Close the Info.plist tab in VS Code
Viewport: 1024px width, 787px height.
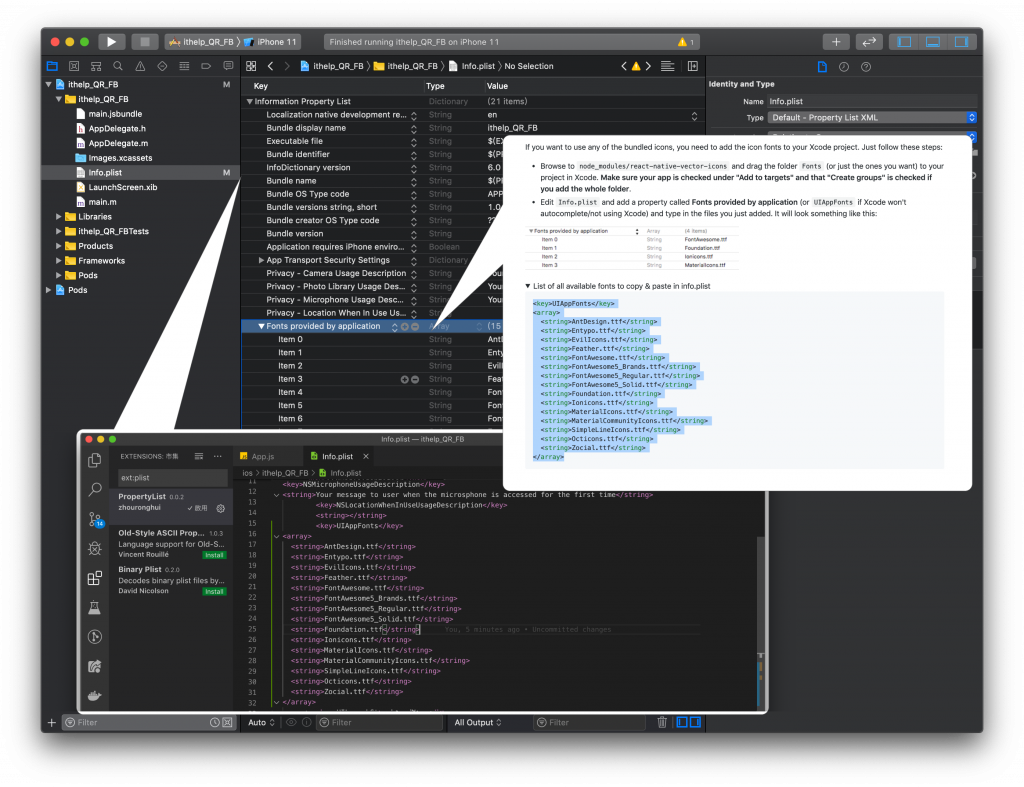[366, 457]
